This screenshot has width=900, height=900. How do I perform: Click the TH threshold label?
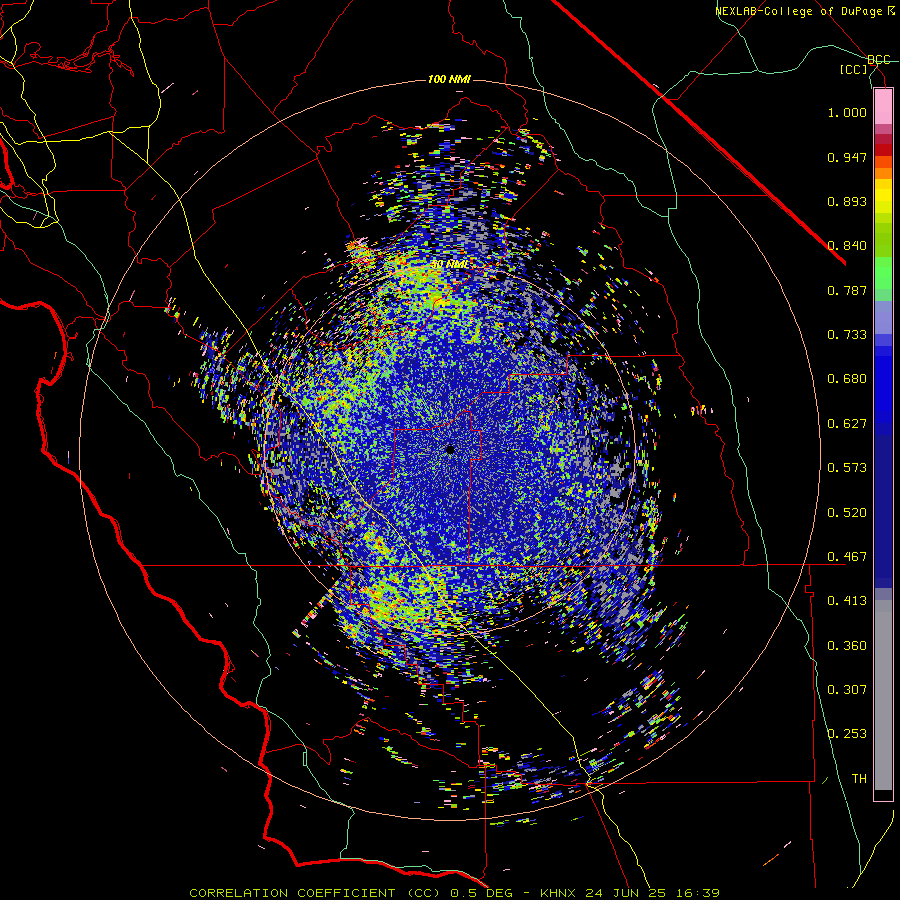[x=859, y=779]
